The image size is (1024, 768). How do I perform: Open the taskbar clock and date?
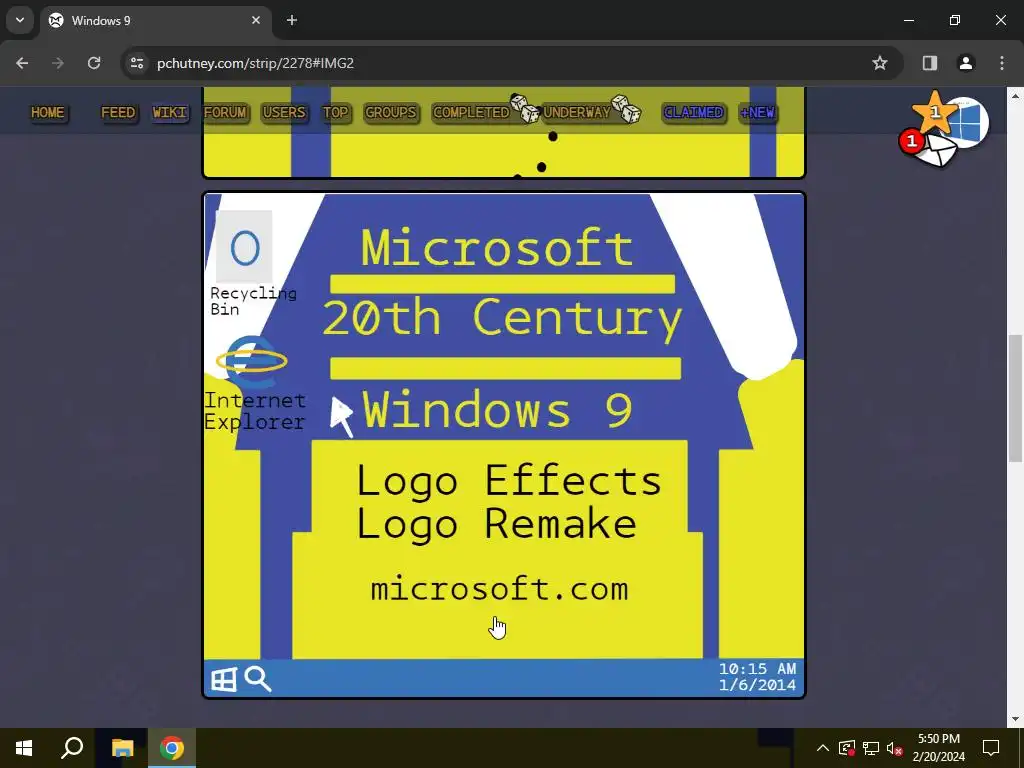coord(938,748)
